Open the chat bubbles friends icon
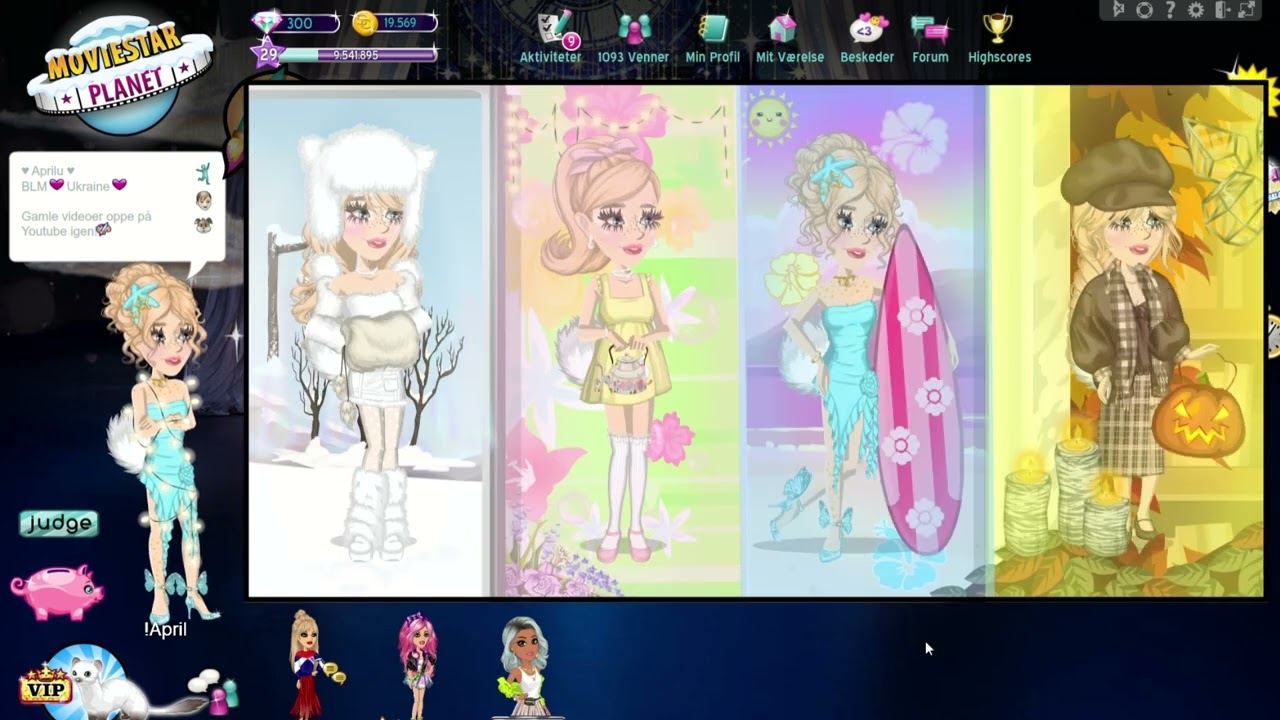Image resolution: width=1280 pixels, height=720 pixels. pyautogui.click(x=214, y=691)
